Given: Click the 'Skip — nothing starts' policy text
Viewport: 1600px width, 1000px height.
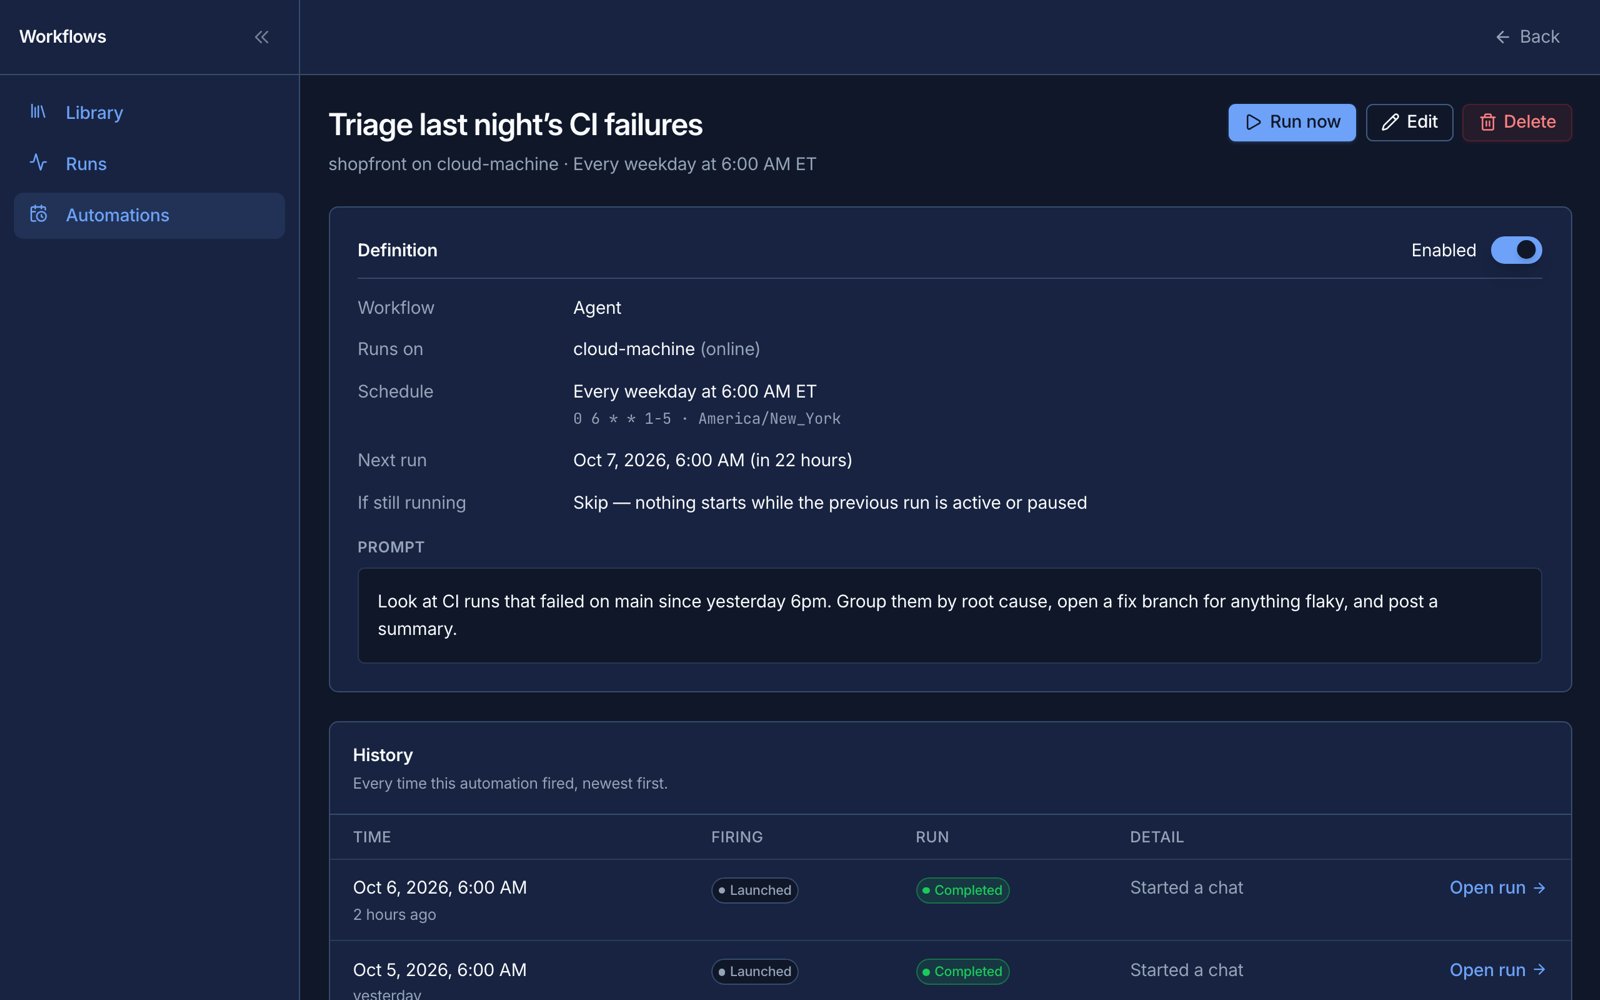Looking at the screenshot, I should (x=830, y=503).
